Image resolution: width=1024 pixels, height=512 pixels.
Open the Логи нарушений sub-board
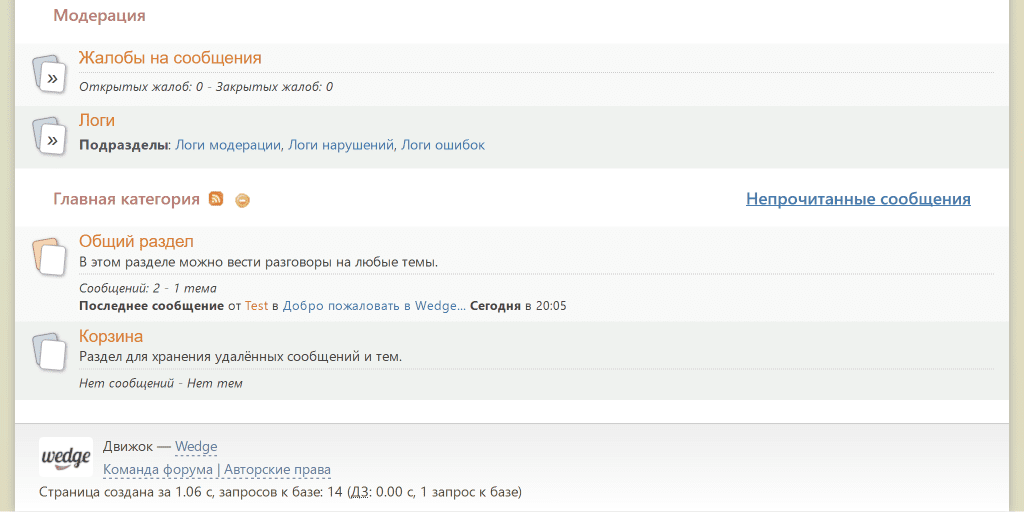[341, 145]
